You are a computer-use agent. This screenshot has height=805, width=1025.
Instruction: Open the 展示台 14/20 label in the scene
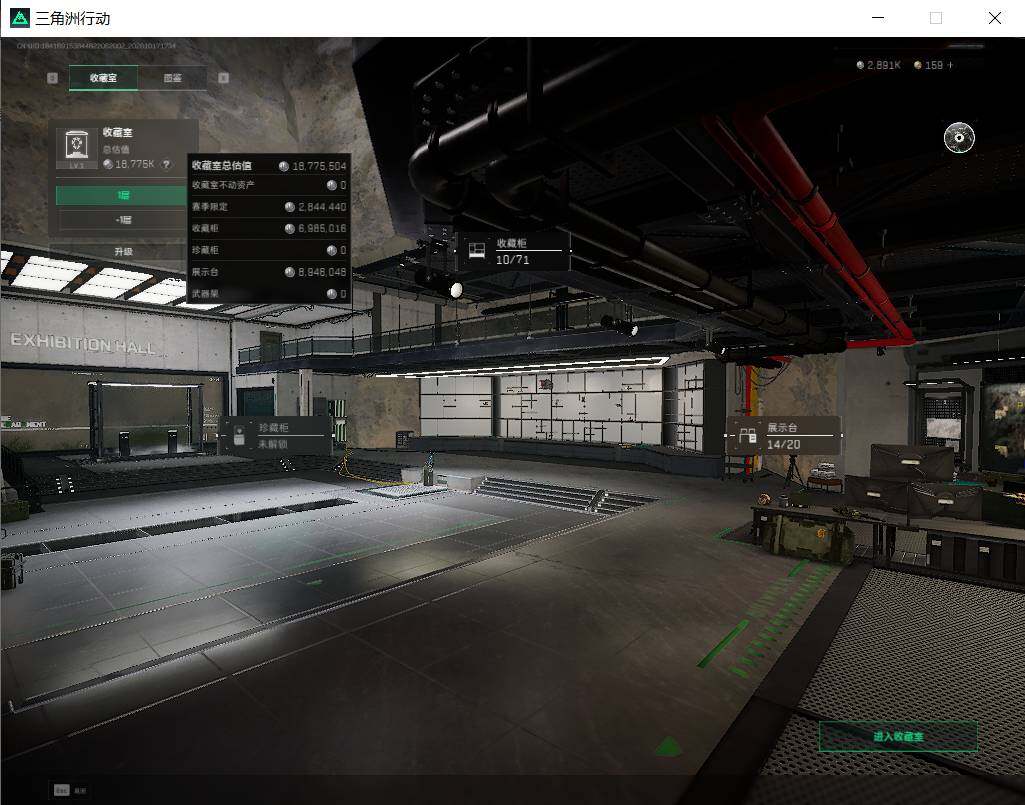(x=784, y=436)
